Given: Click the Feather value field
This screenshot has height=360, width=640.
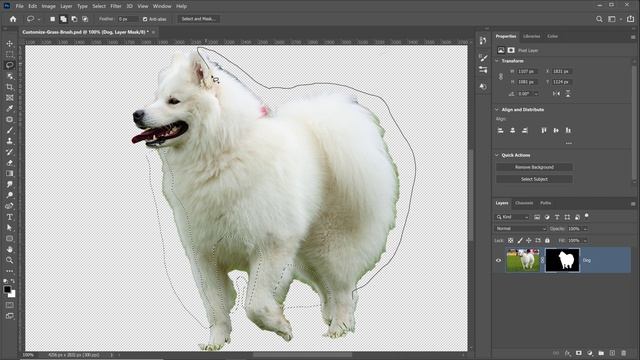Looking at the screenshot, I should [127, 19].
